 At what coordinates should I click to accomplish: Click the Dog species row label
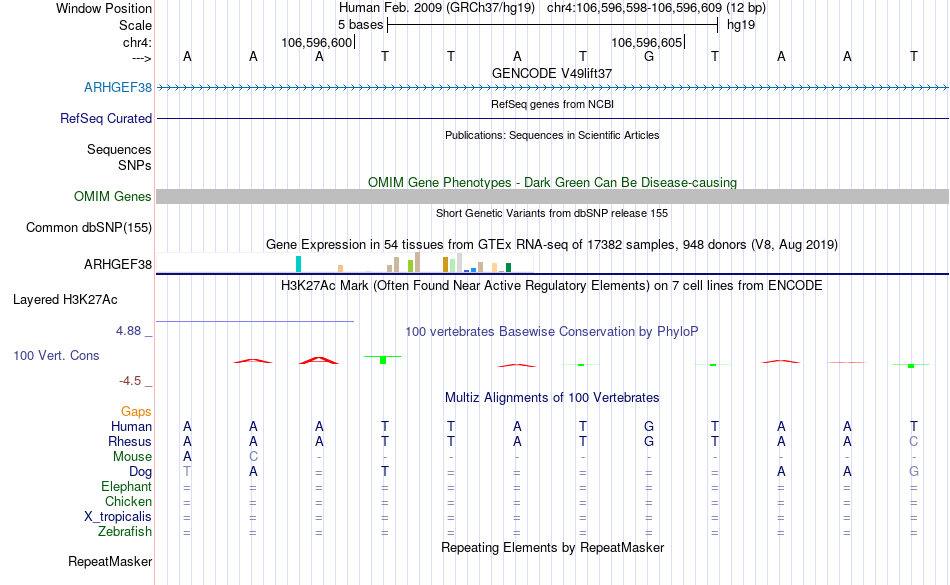pos(140,471)
